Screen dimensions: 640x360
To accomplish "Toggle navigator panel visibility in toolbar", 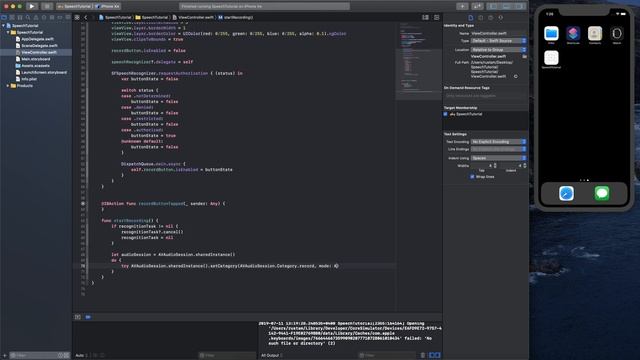I will (493, 7).
